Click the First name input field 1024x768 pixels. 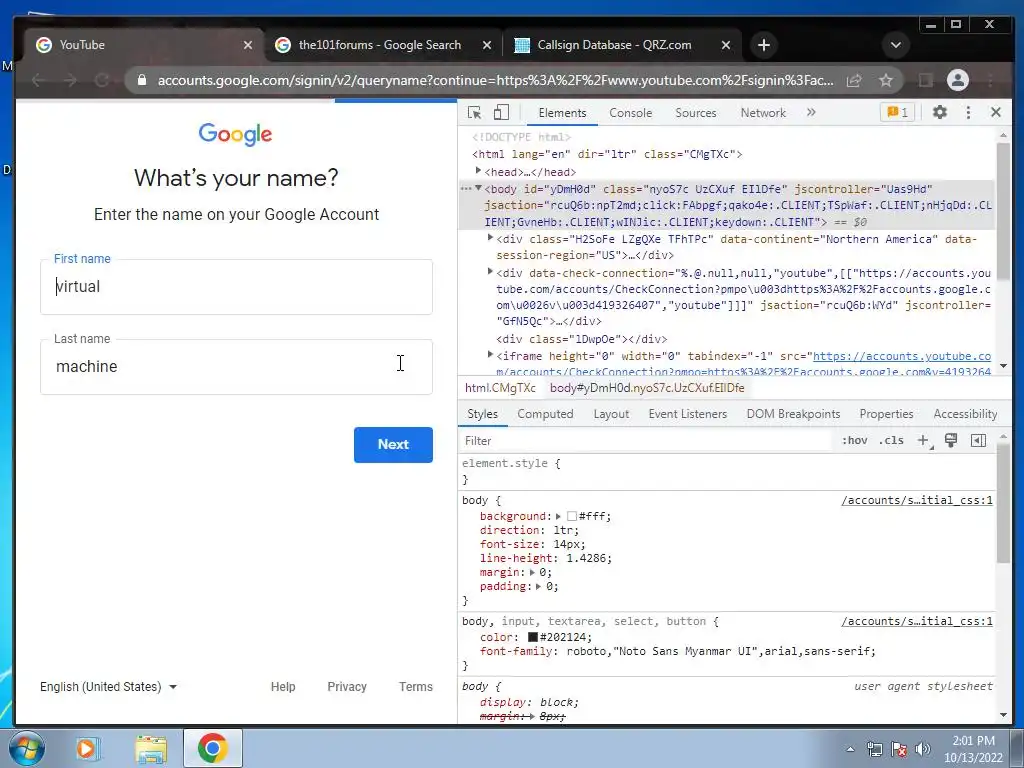236,287
